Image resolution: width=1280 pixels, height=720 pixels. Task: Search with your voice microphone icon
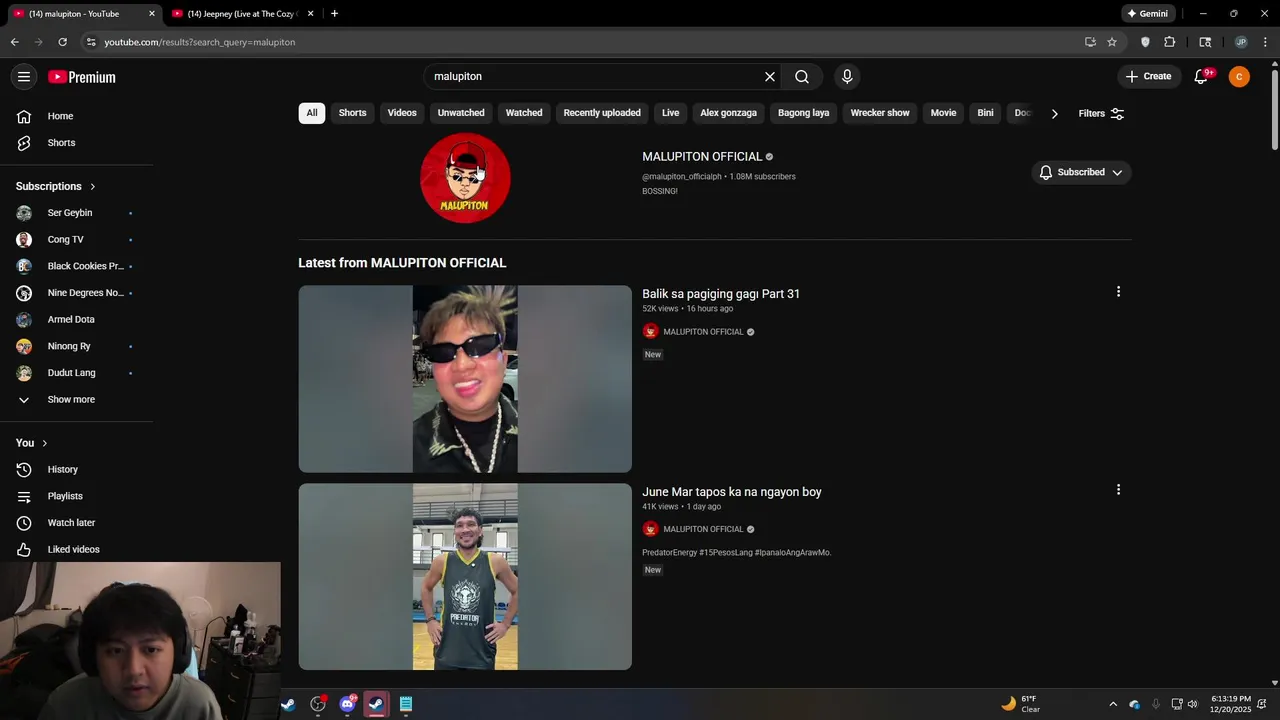pyautogui.click(x=847, y=77)
